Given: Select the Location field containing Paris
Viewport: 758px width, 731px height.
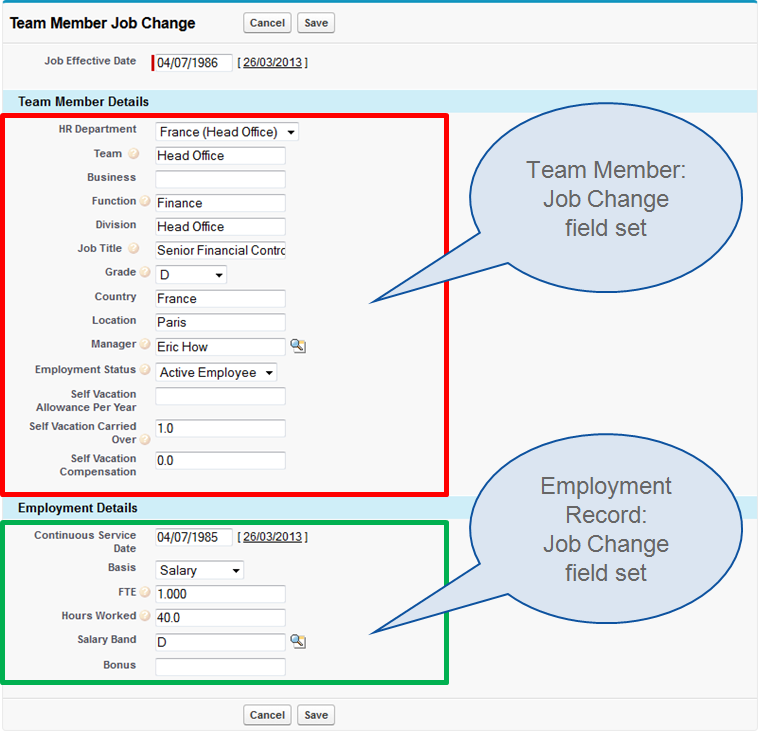Looking at the screenshot, I should pyautogui.click(x=220, y=322).
